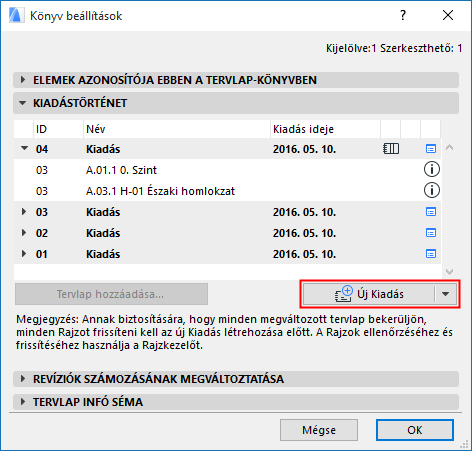Select the date of issue 04
Screen dimensions: 472x451
click(x=304, y=149)
